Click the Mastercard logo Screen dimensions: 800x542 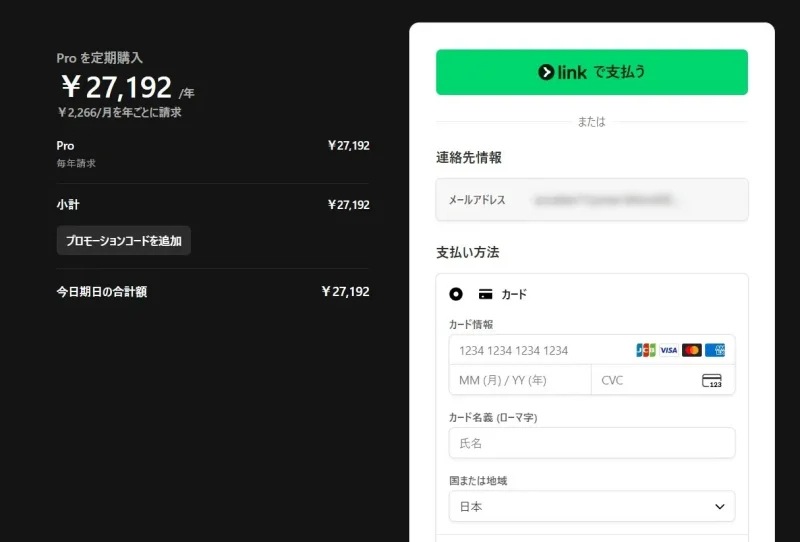click(x=691, y=350)
